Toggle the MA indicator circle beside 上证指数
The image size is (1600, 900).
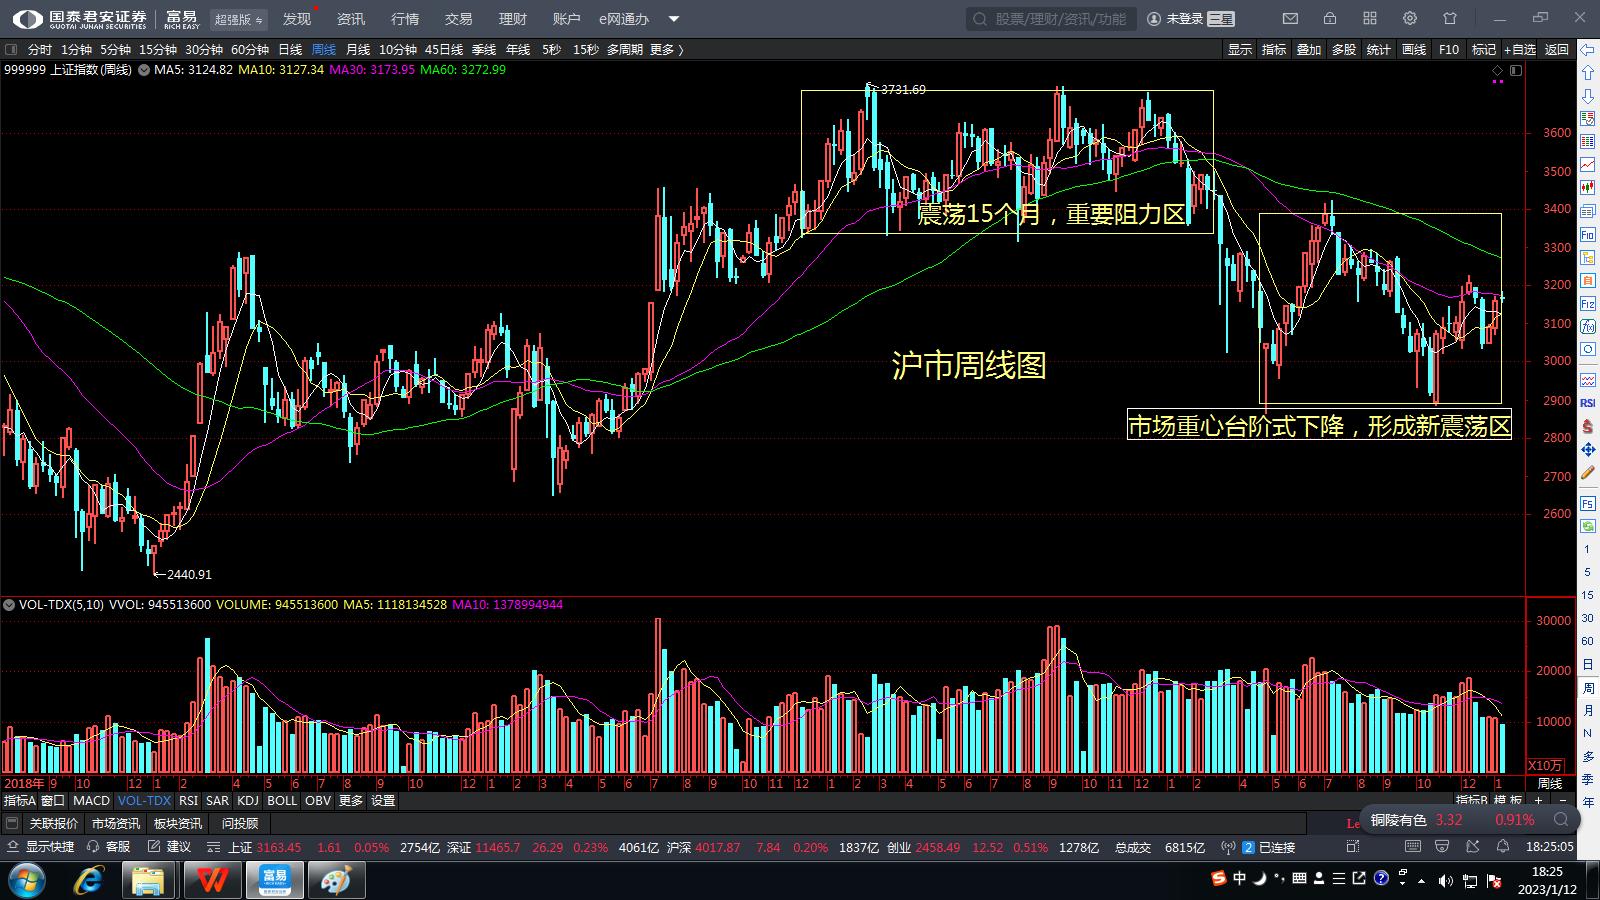click(x=144, y=70)
